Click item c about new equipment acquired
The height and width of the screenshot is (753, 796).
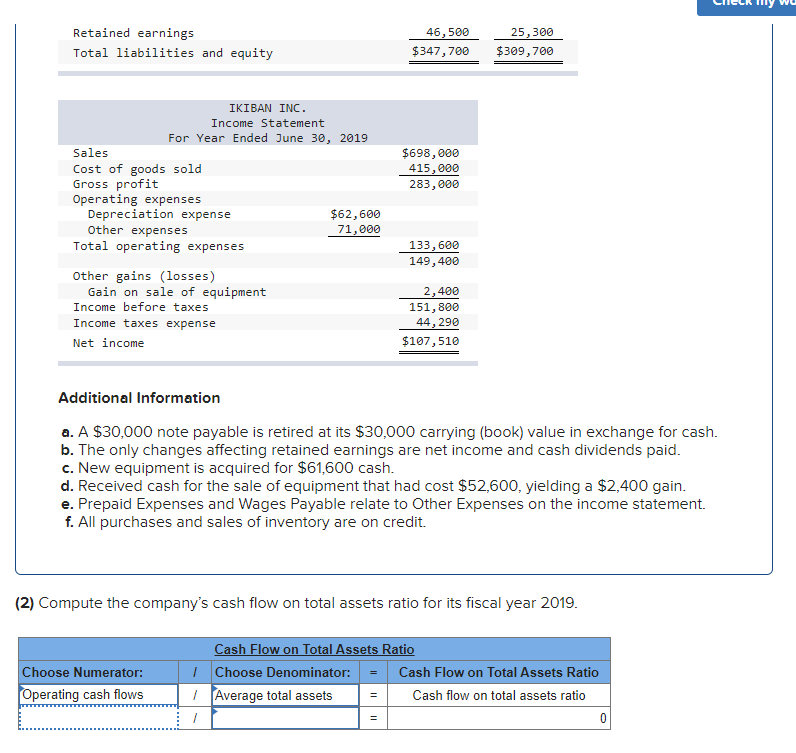[x=227, y=468]
